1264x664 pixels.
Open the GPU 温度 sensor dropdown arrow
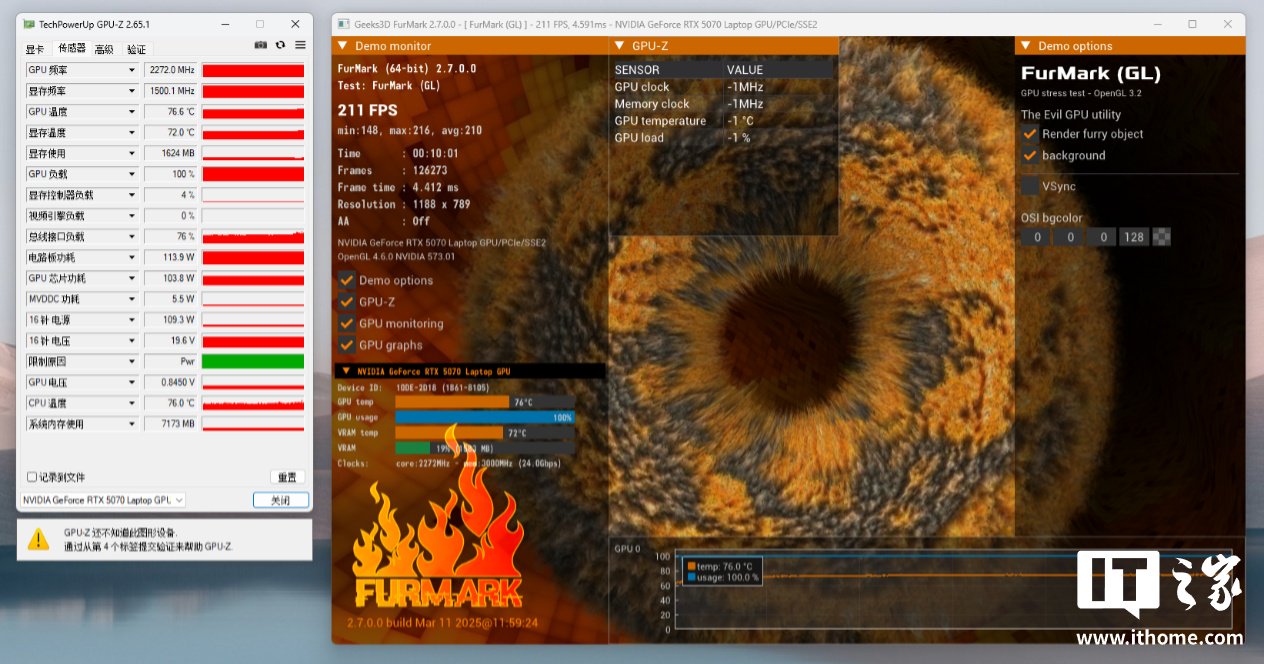tap(131, 112)
